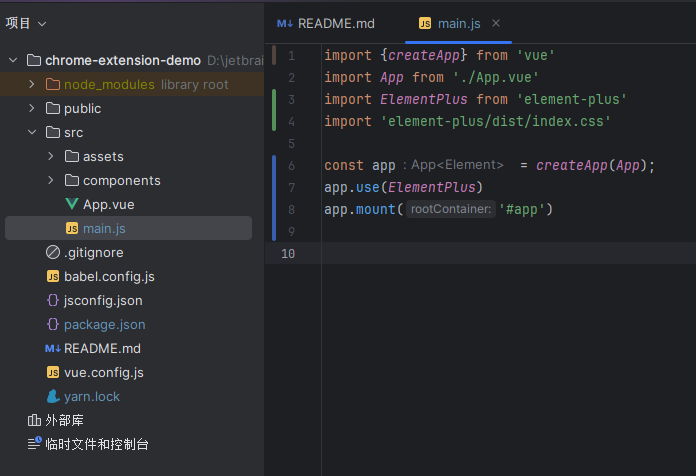
Task: Expand the components folder
Action: pos(51,180)
